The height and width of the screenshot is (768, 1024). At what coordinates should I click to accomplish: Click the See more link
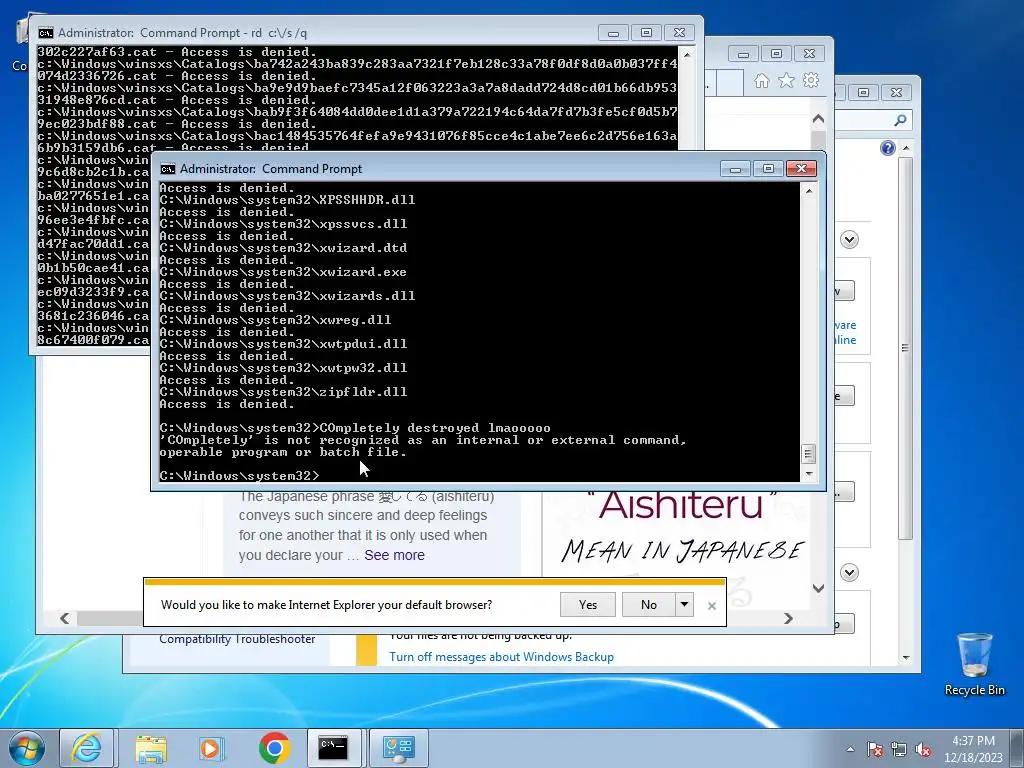pos(394,555)
